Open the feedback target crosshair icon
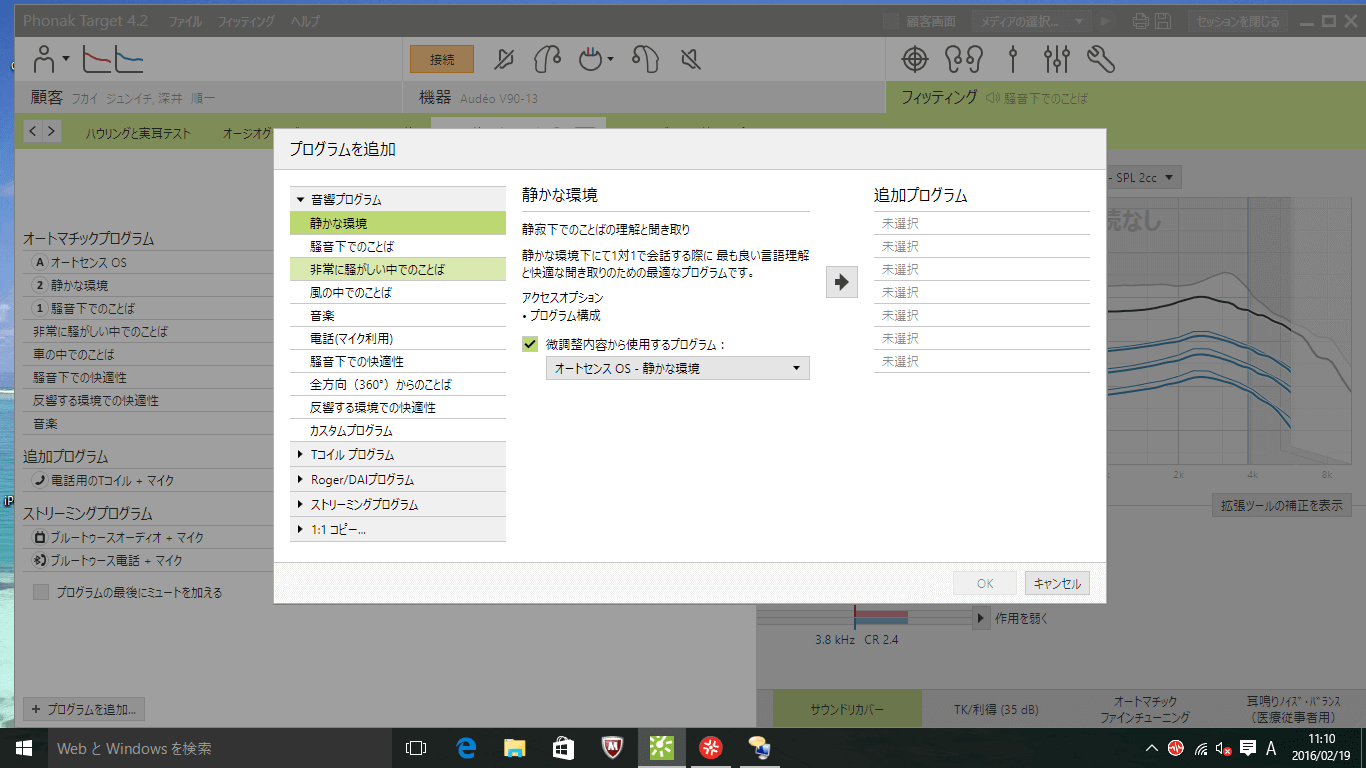Image resolution: width=1366 pixels, height=768 pixels. (915, 60)
